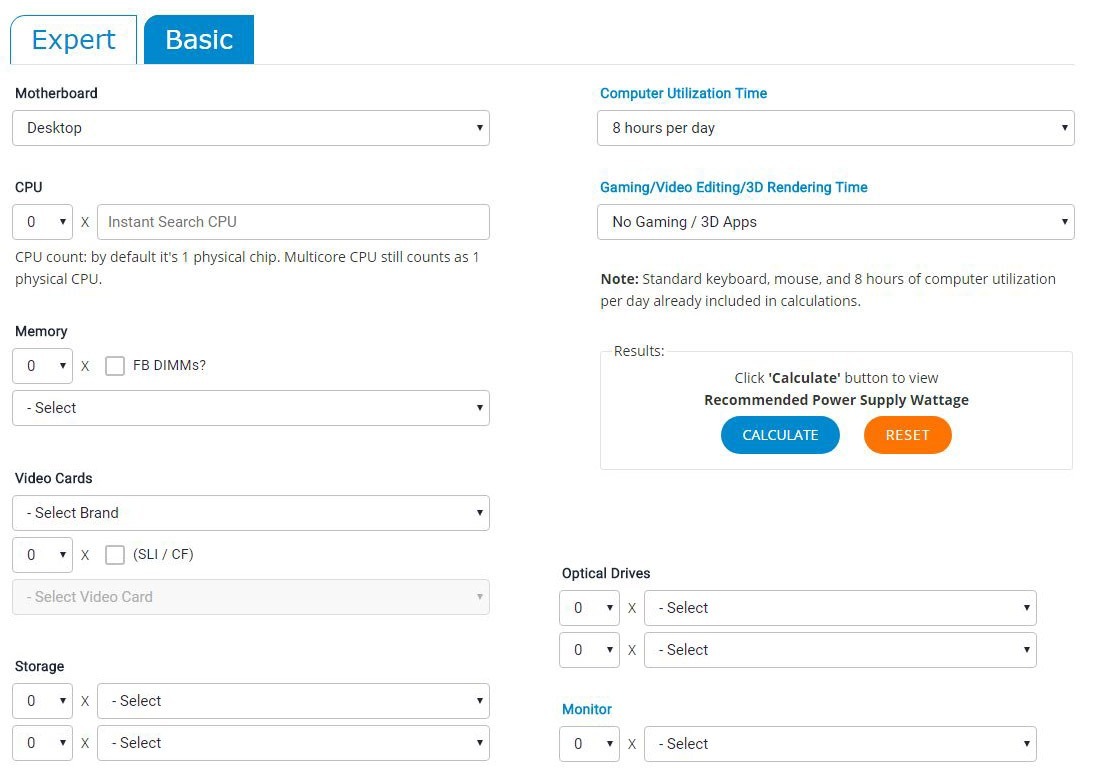Open the Motherboard type dropdown
The height and width of the screenshot is (780, 1103).
point(250,128)
